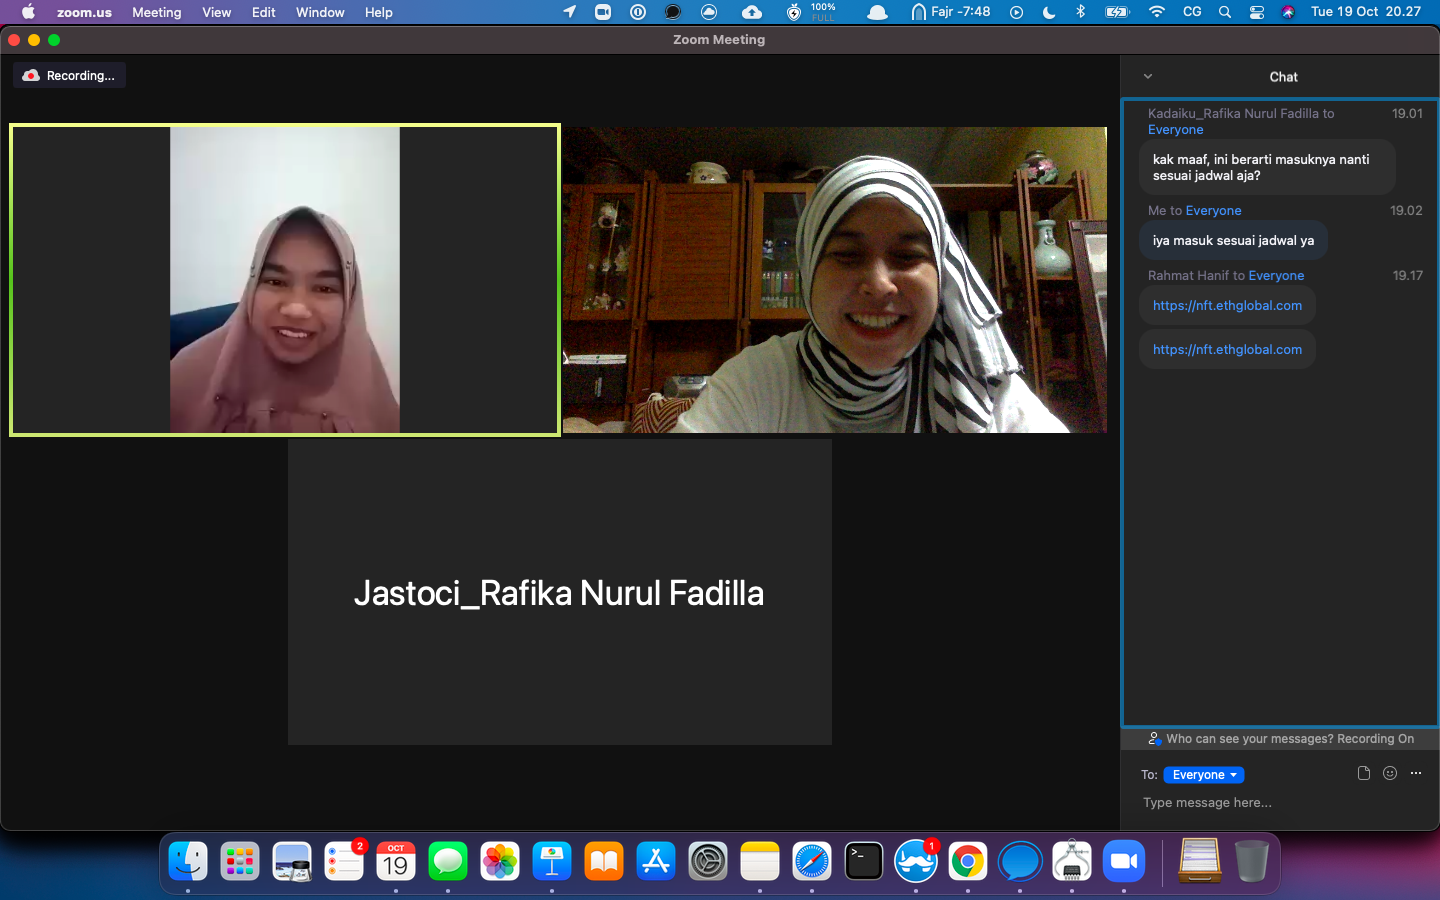Open the Help menu

pos(378,12)
